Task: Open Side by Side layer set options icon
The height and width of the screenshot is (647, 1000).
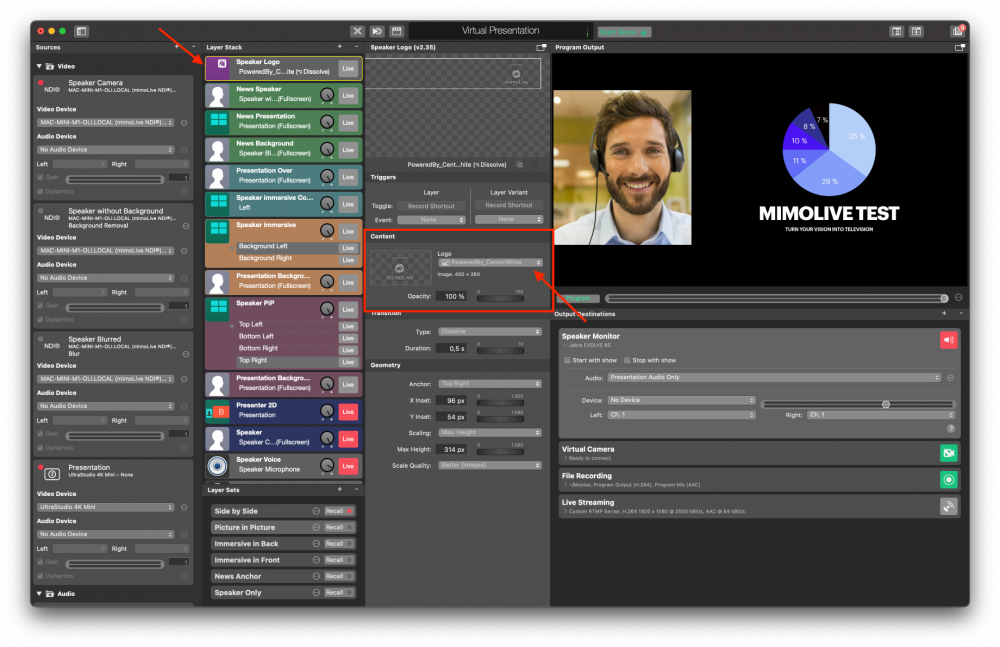Action: pyautogui.click(x=316, y=511)
